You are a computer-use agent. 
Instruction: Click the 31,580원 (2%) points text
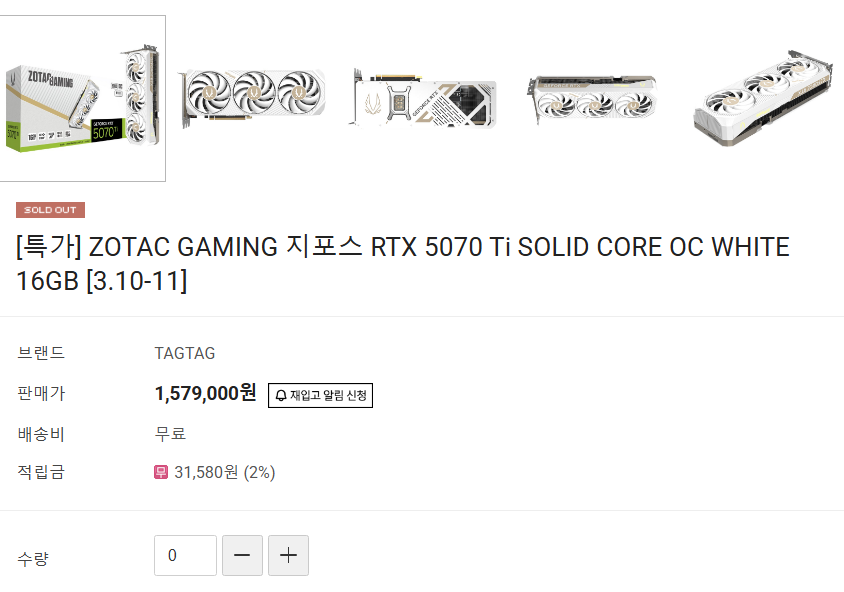point(224,473)
